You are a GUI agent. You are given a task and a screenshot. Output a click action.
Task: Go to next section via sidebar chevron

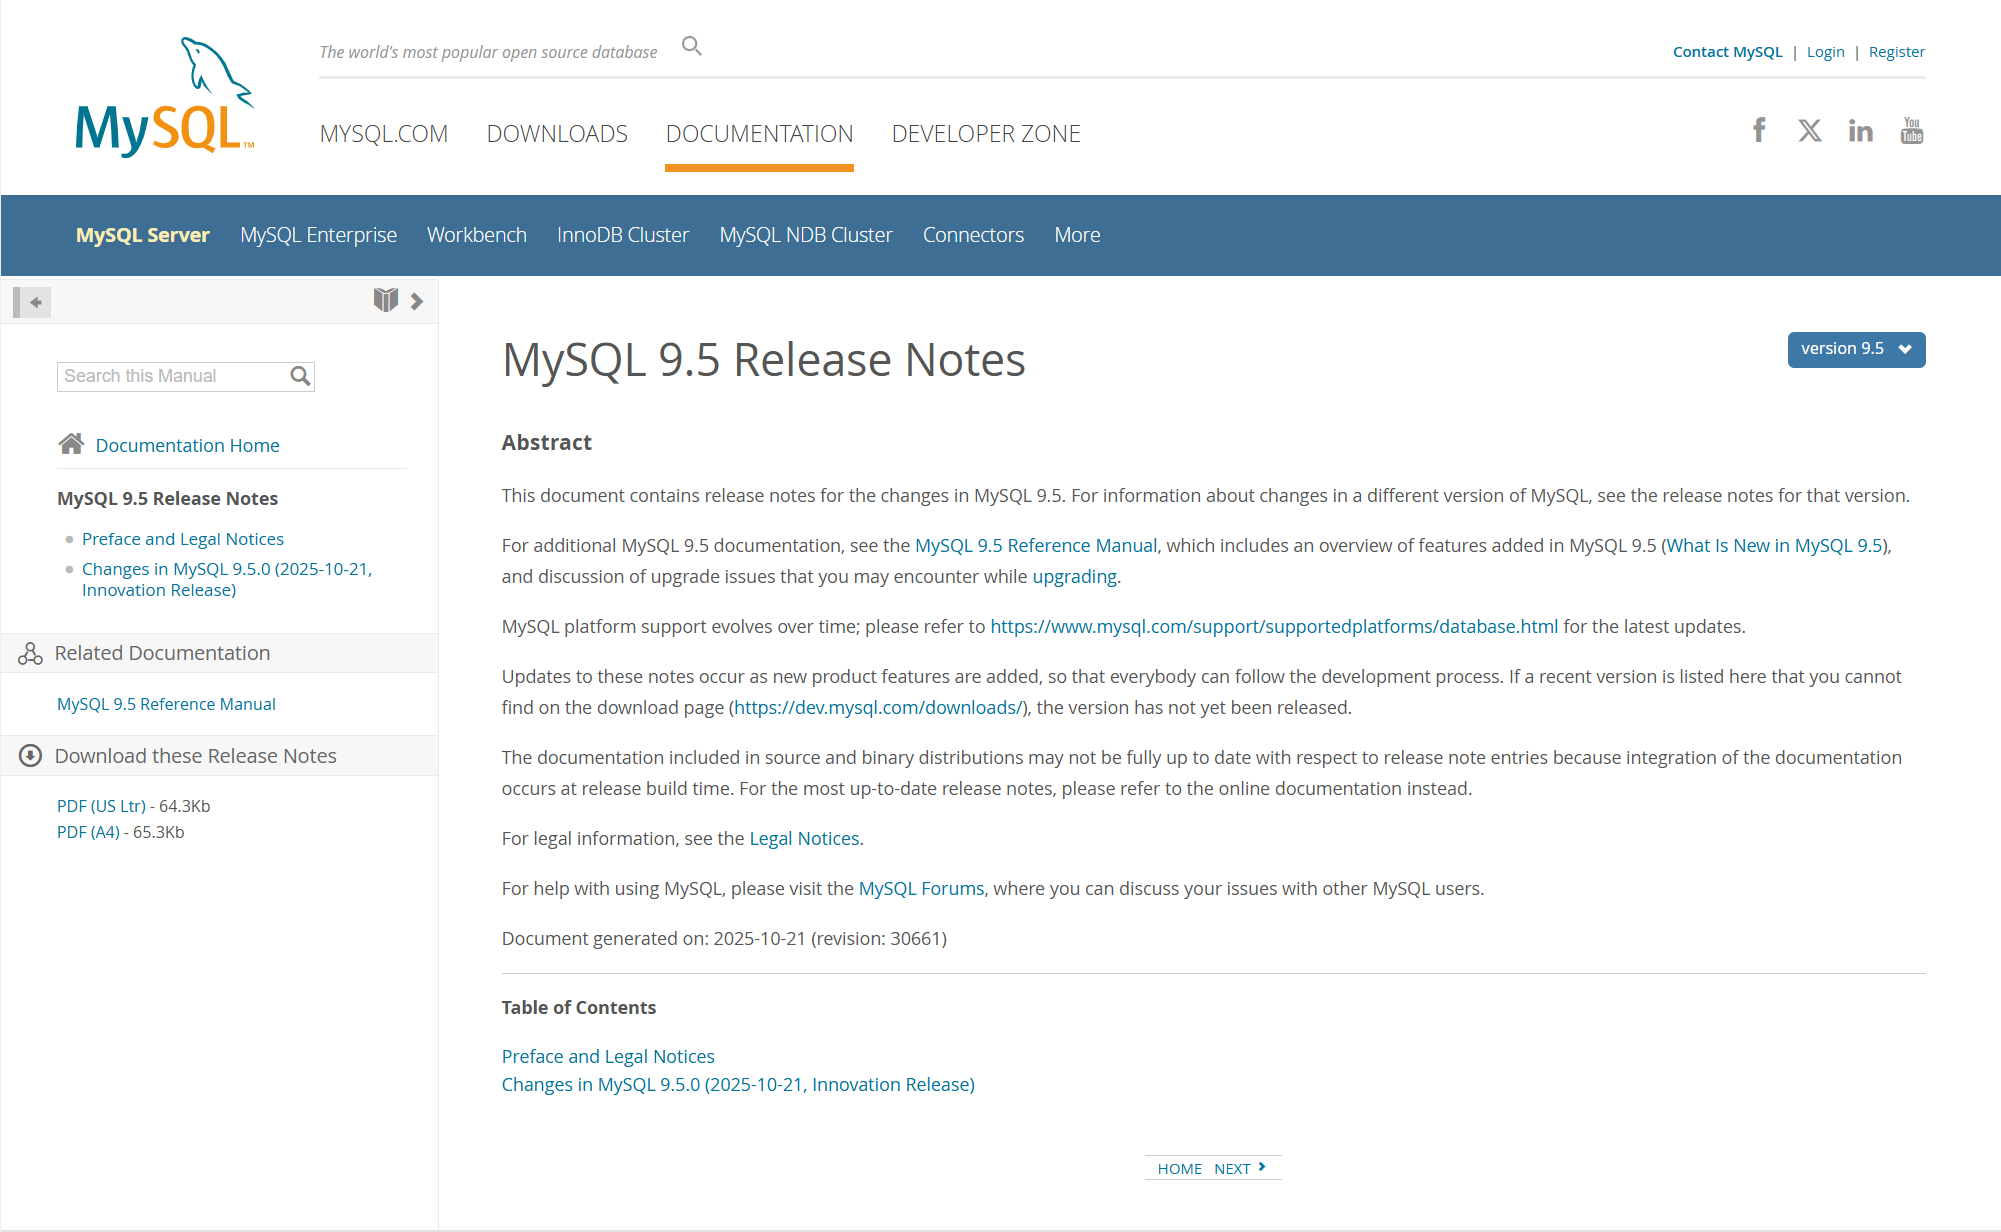417,301
